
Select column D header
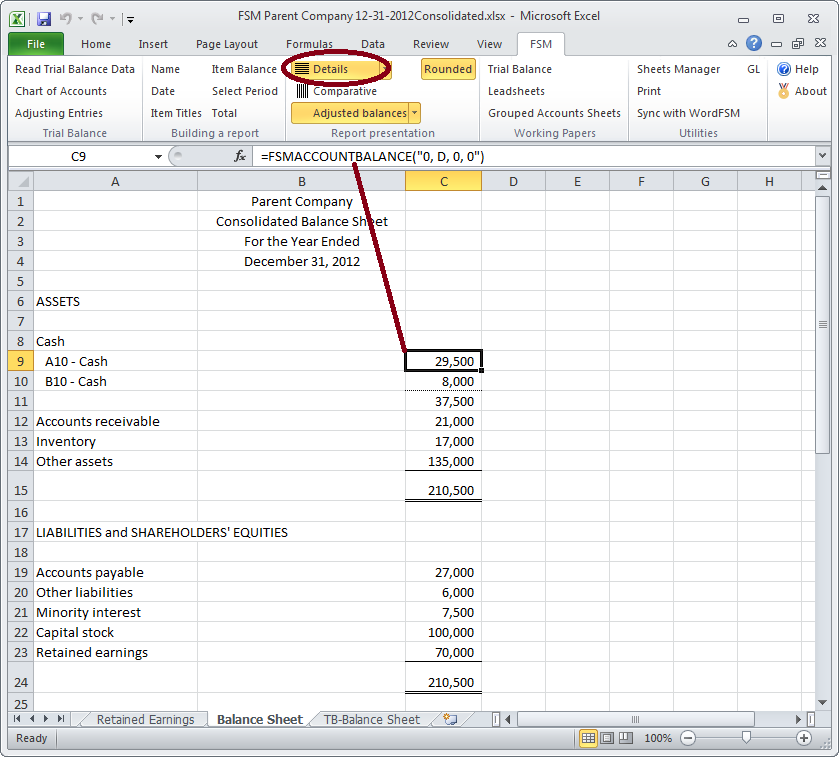point(513,181)
